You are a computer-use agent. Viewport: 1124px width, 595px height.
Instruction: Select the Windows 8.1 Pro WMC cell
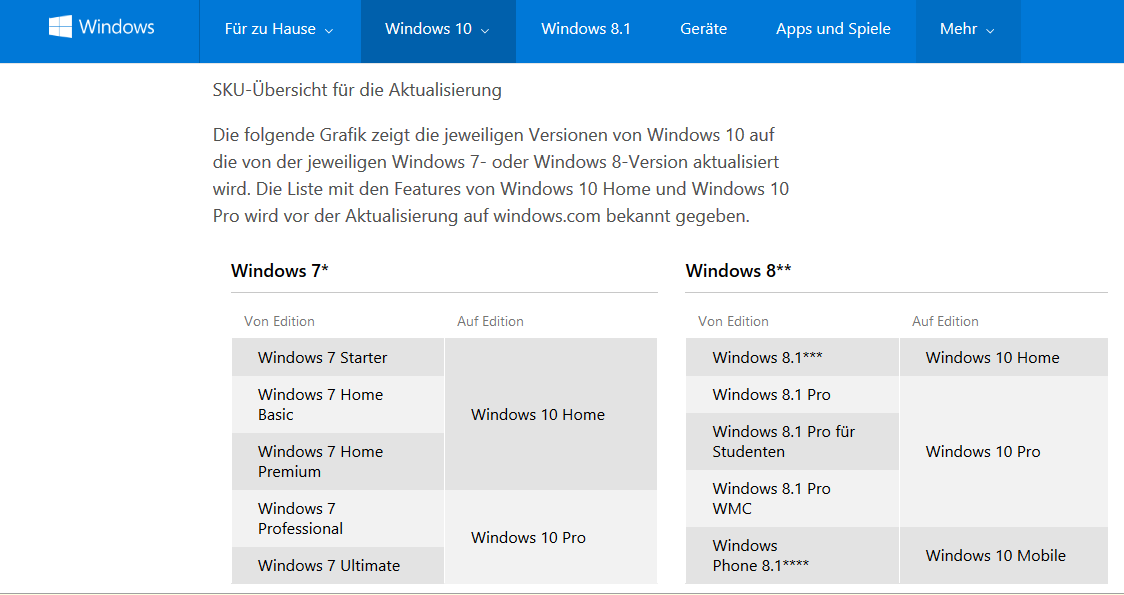[x=792, y=498]
